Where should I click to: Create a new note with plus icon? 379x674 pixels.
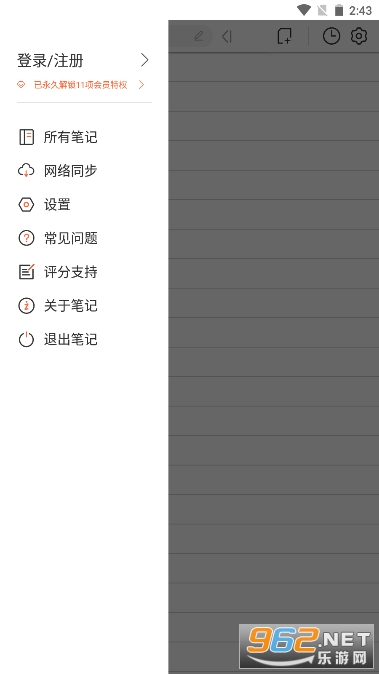point(284,36)
